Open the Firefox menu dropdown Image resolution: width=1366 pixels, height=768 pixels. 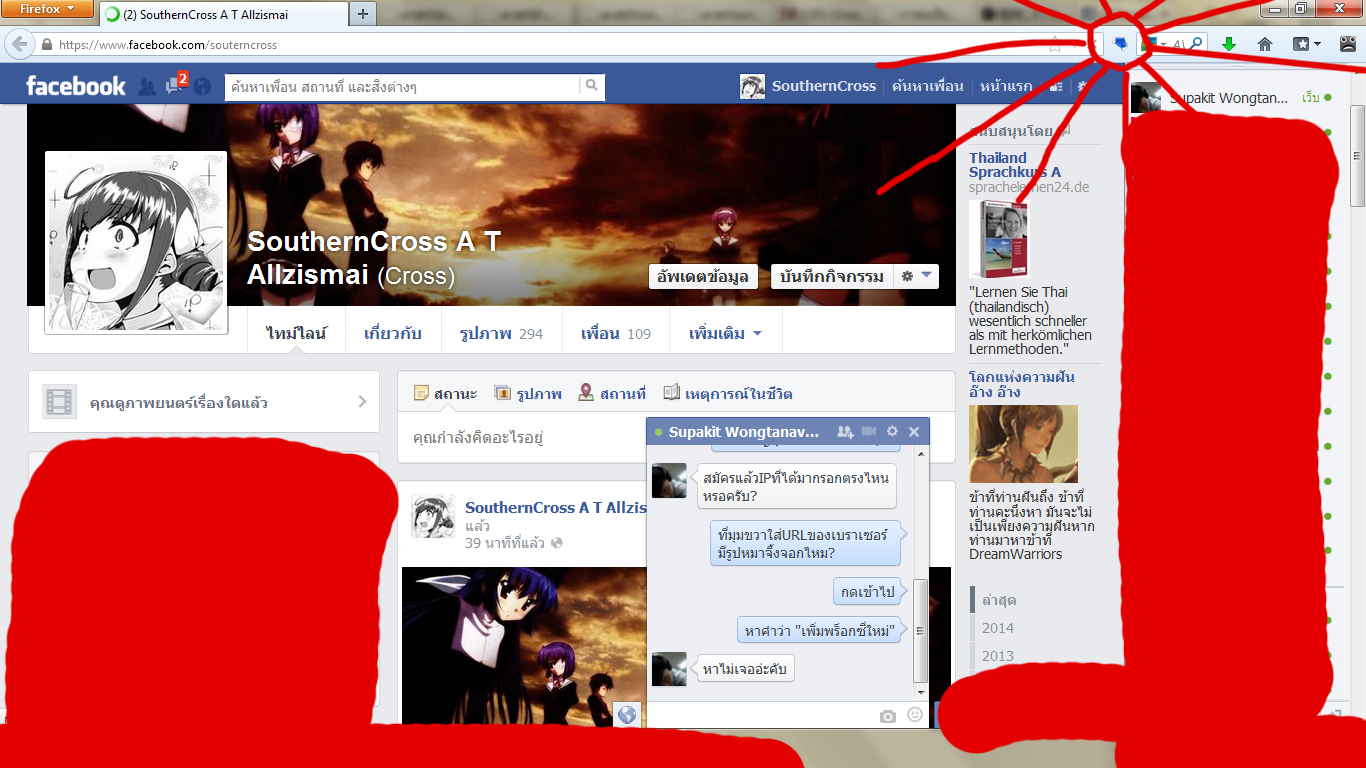48,9
